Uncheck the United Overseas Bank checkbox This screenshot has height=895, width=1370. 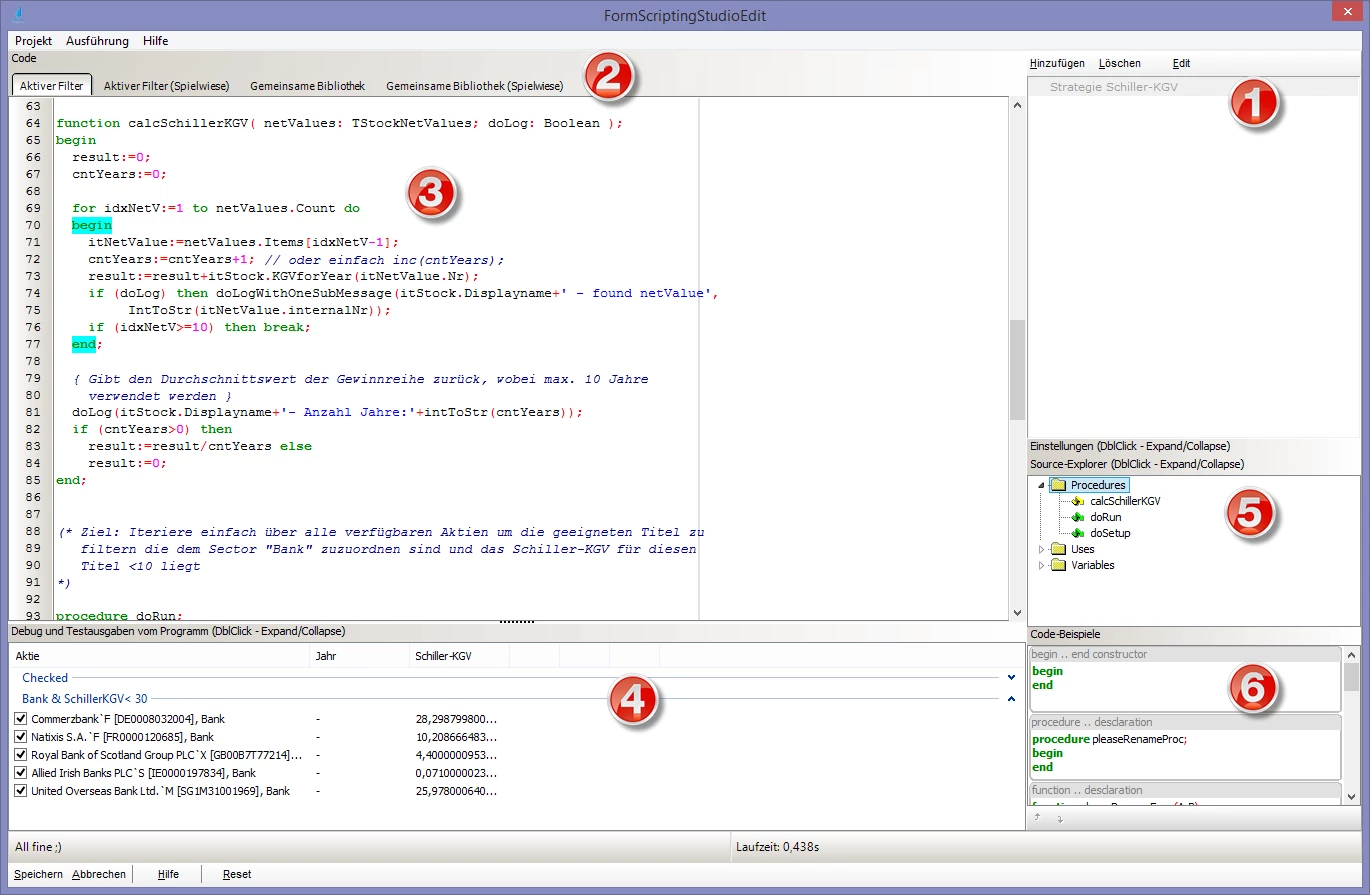[x=21, y=791]
